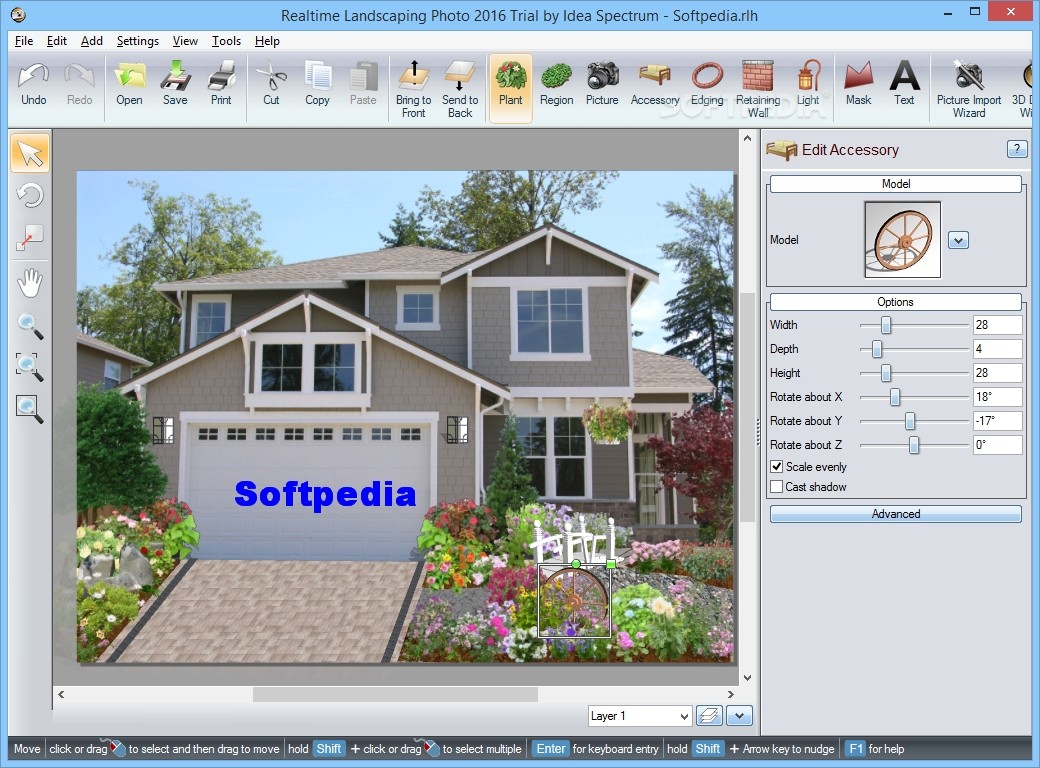Click the Redo toolbar icon
Screen dimensions: 1040x768
click(x=80, y=85)
